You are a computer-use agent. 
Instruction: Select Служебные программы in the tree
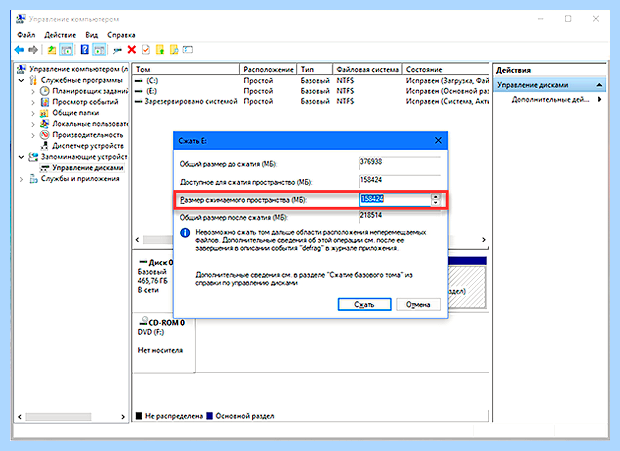pyautogui.click(x=81, y=80)
